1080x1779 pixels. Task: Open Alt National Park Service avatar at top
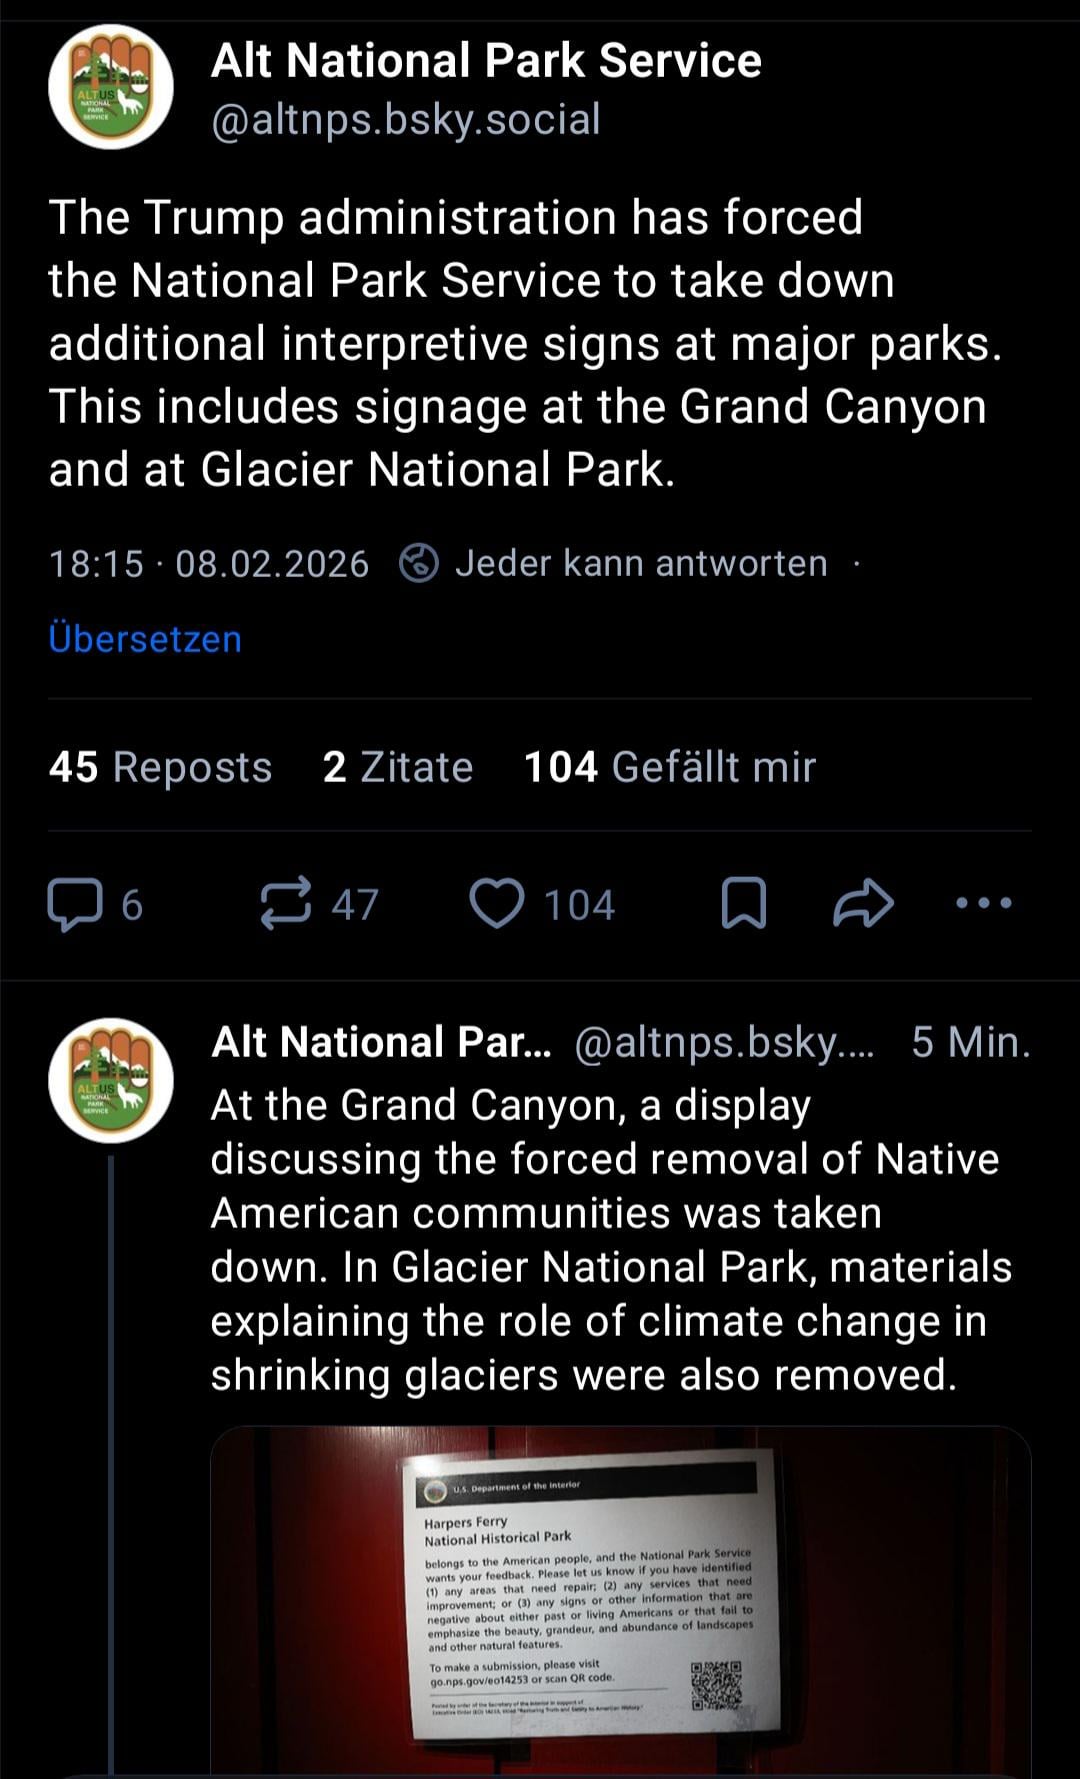click(111, 88)
